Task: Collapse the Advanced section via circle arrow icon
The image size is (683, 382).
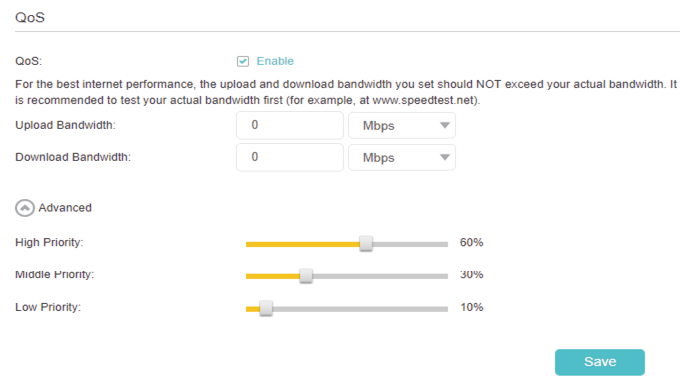Action: click(25, 208)
